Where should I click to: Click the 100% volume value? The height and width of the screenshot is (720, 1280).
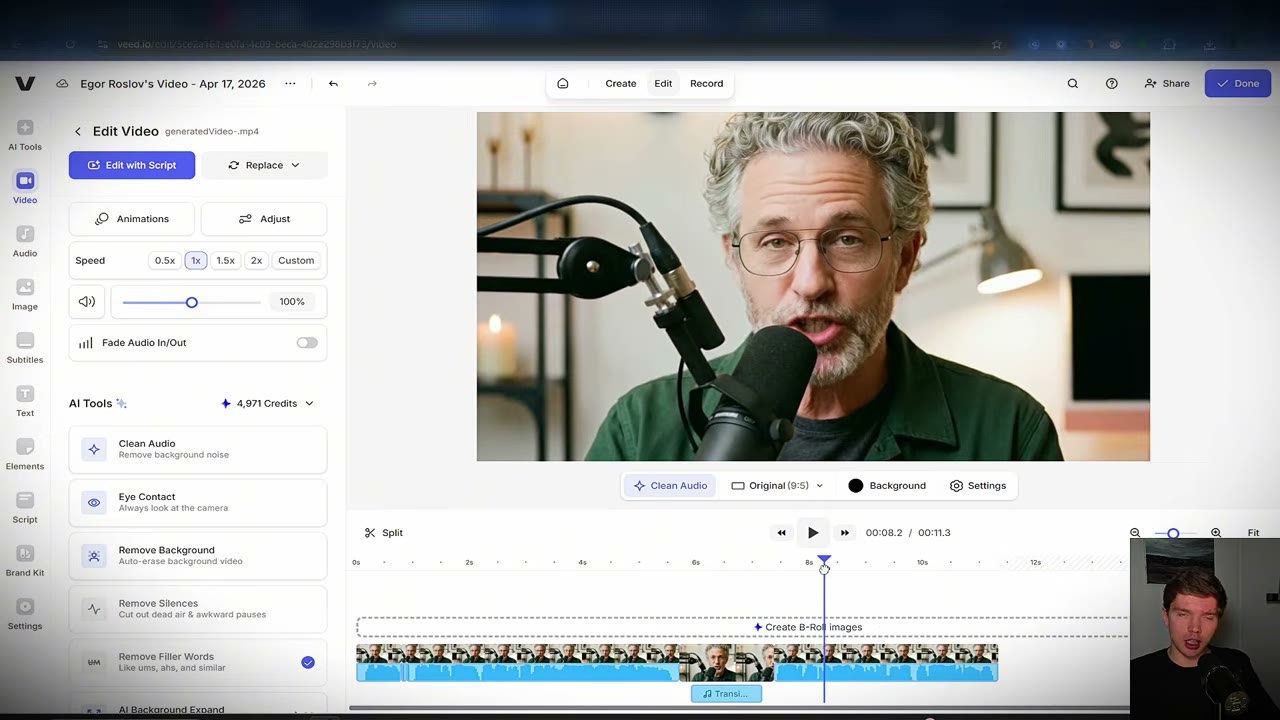(x=292, y=302)
